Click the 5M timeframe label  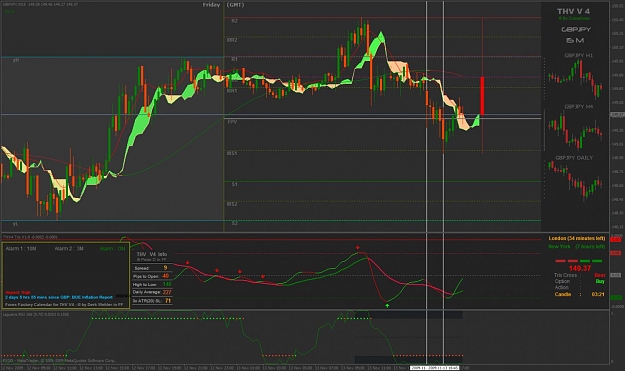575,40
